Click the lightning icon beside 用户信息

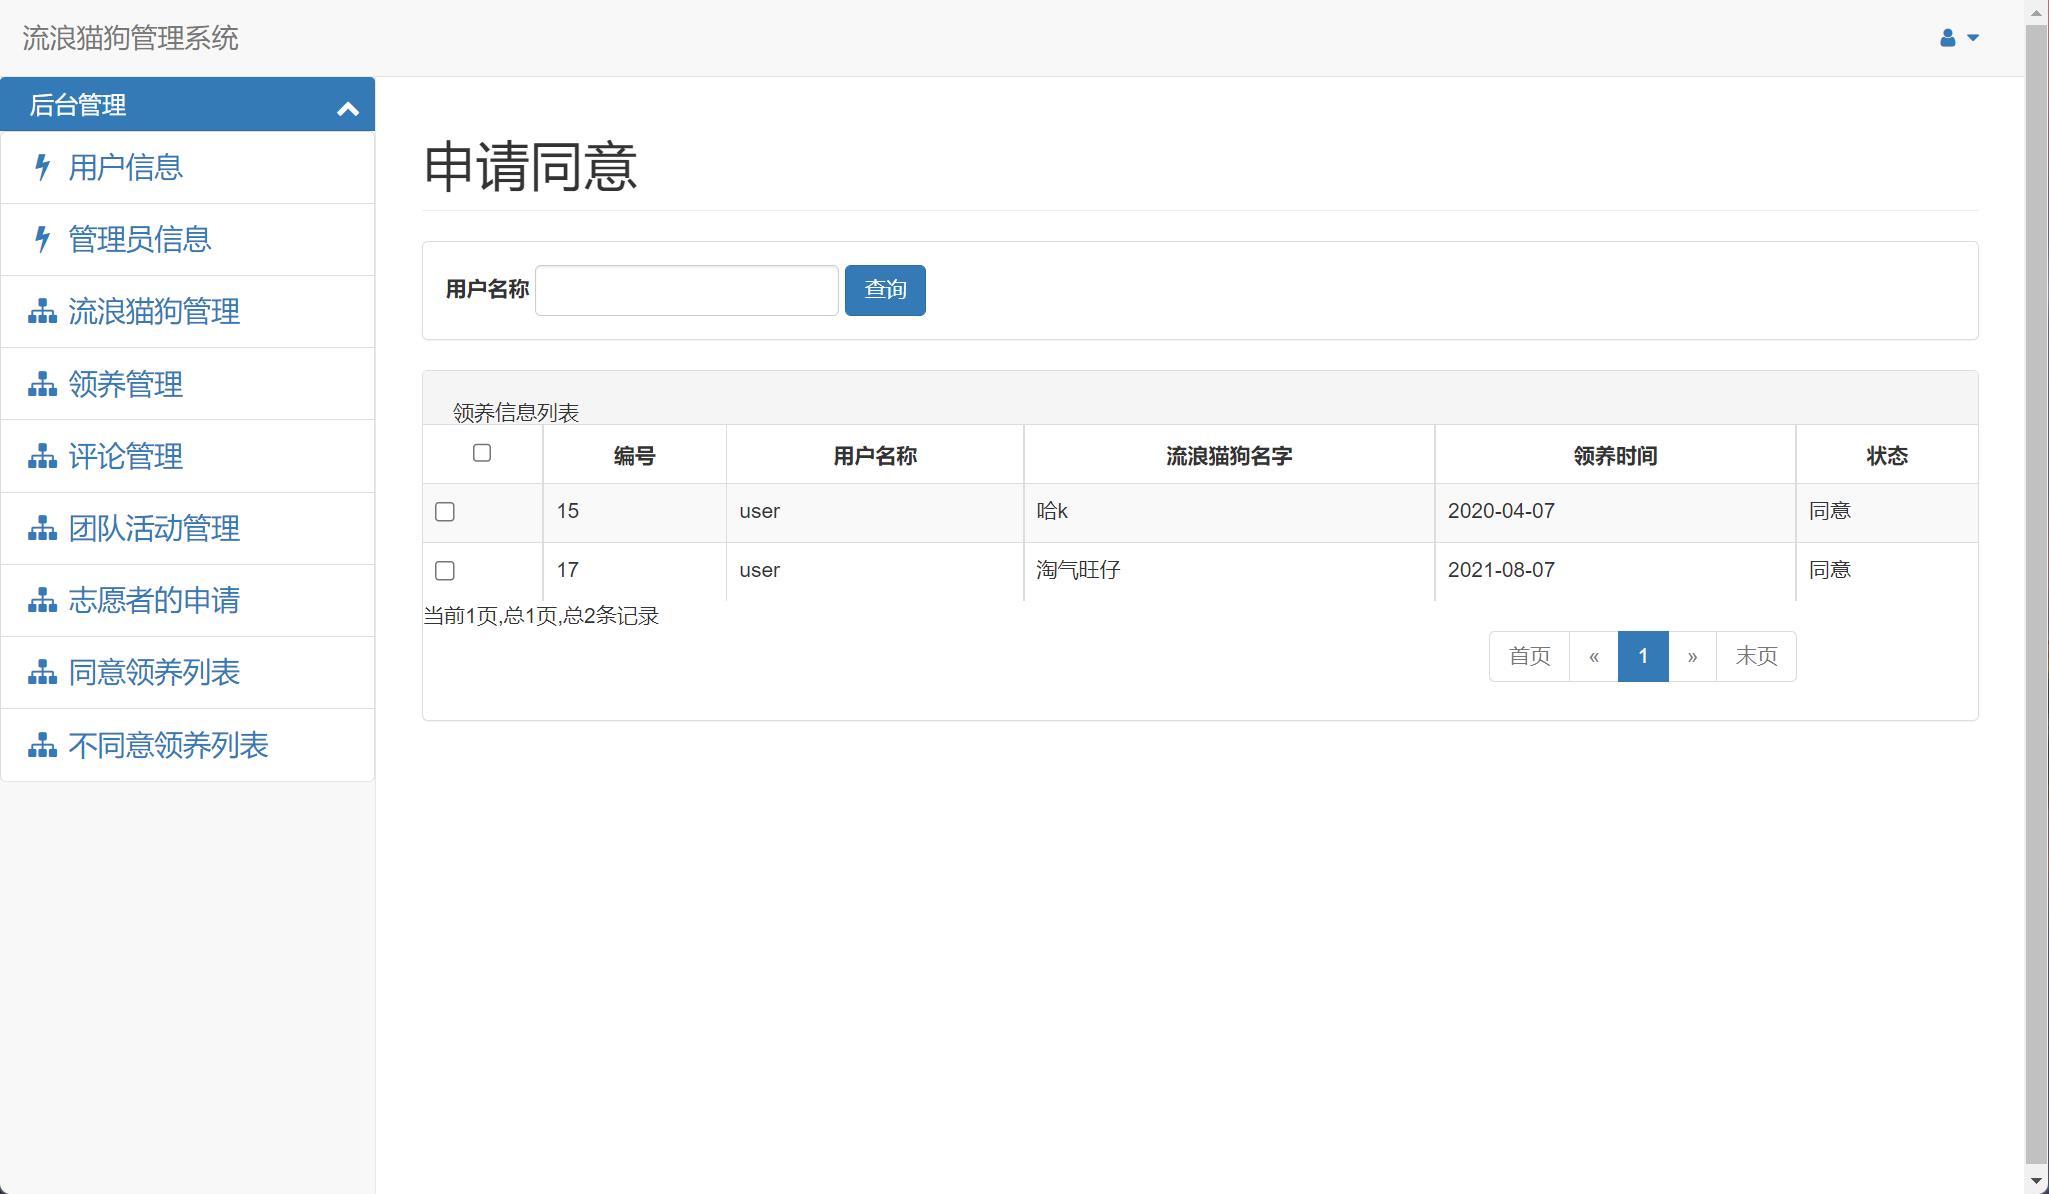41,167
